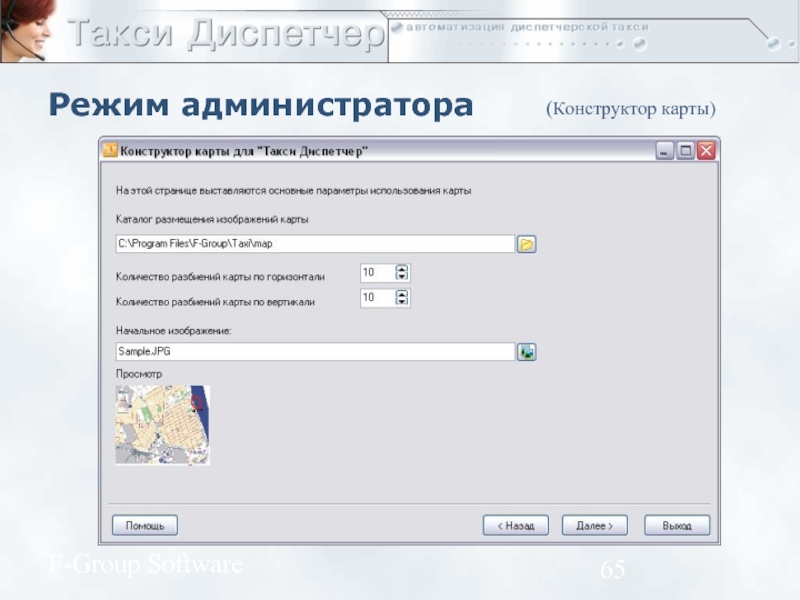Click the map preview thumbnail
Image resolution: width=800 pixels, height=600 pixels.
[163, 425]
